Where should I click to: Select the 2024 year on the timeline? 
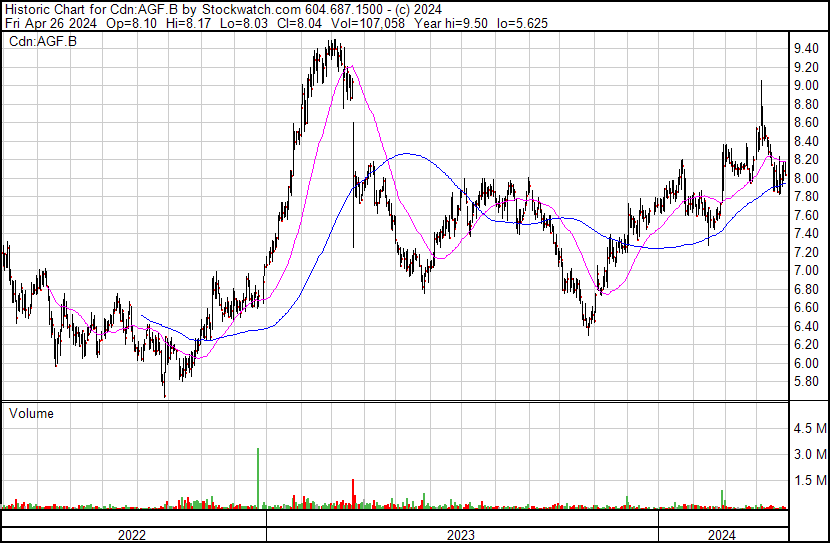(722, 535)
